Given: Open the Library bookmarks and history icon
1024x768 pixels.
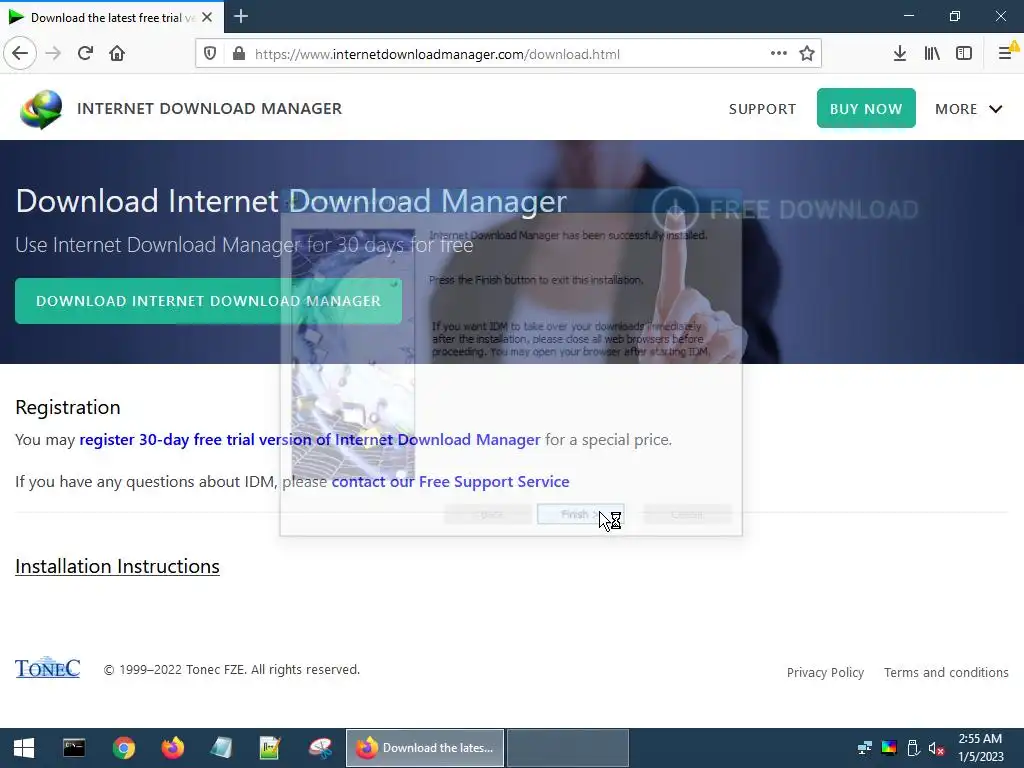Looking at the screenshot, I should point(932,54).
